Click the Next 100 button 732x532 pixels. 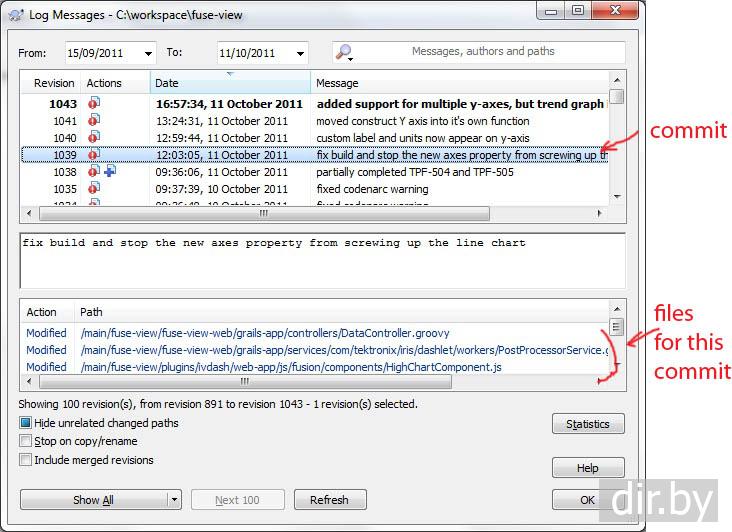(238, 500)
